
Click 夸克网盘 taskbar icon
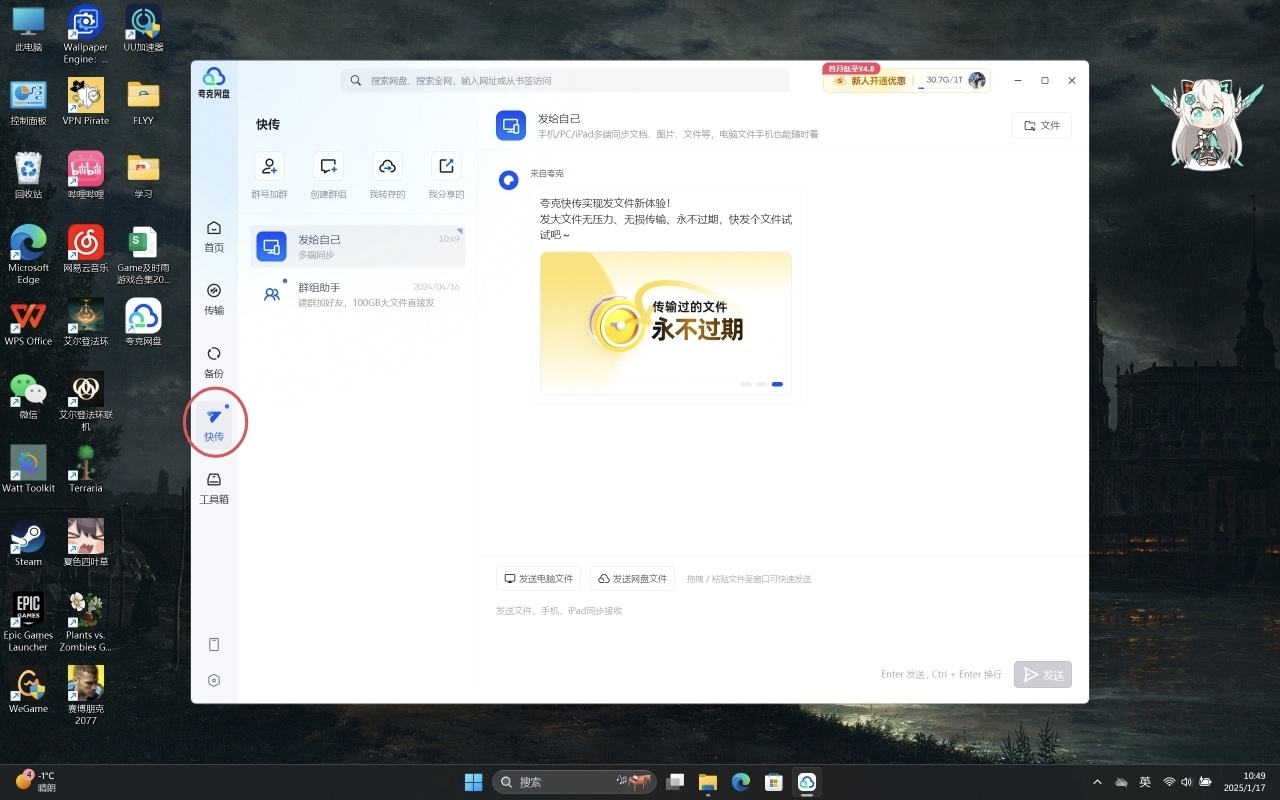(806, 782)
